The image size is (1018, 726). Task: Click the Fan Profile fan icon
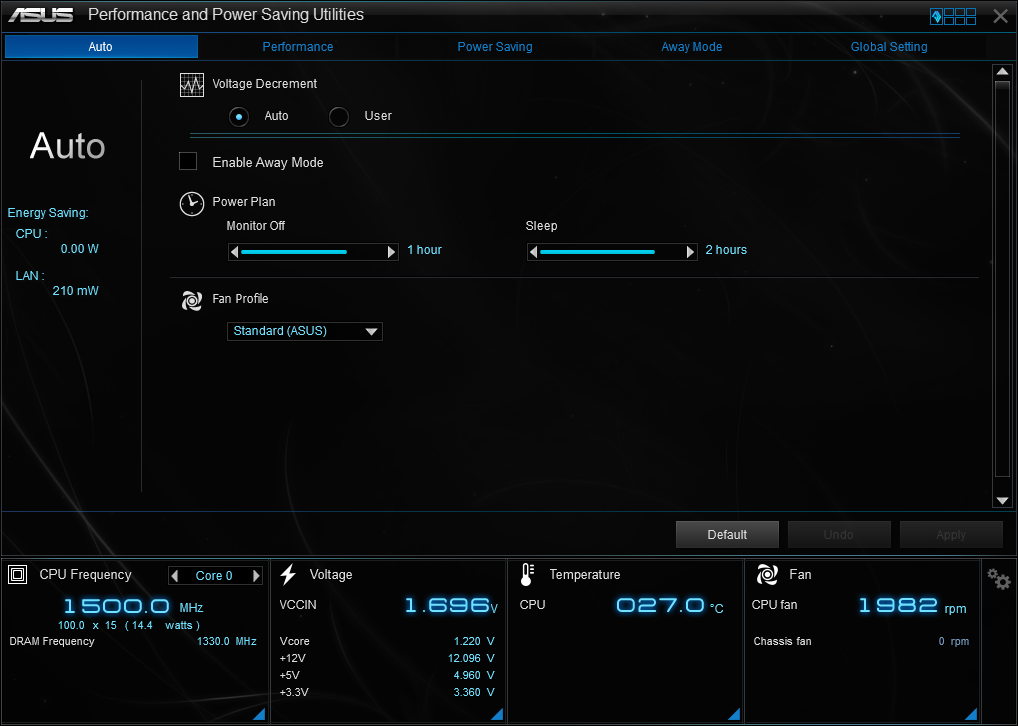pyautogui.click(x=192, y=300)
